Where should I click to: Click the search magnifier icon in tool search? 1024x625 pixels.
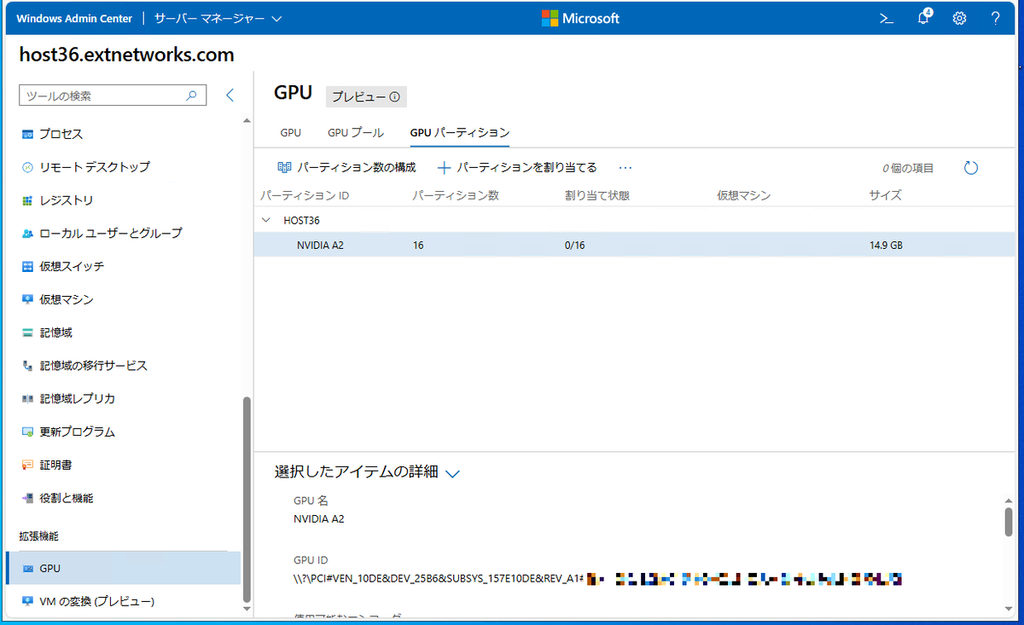191,95
